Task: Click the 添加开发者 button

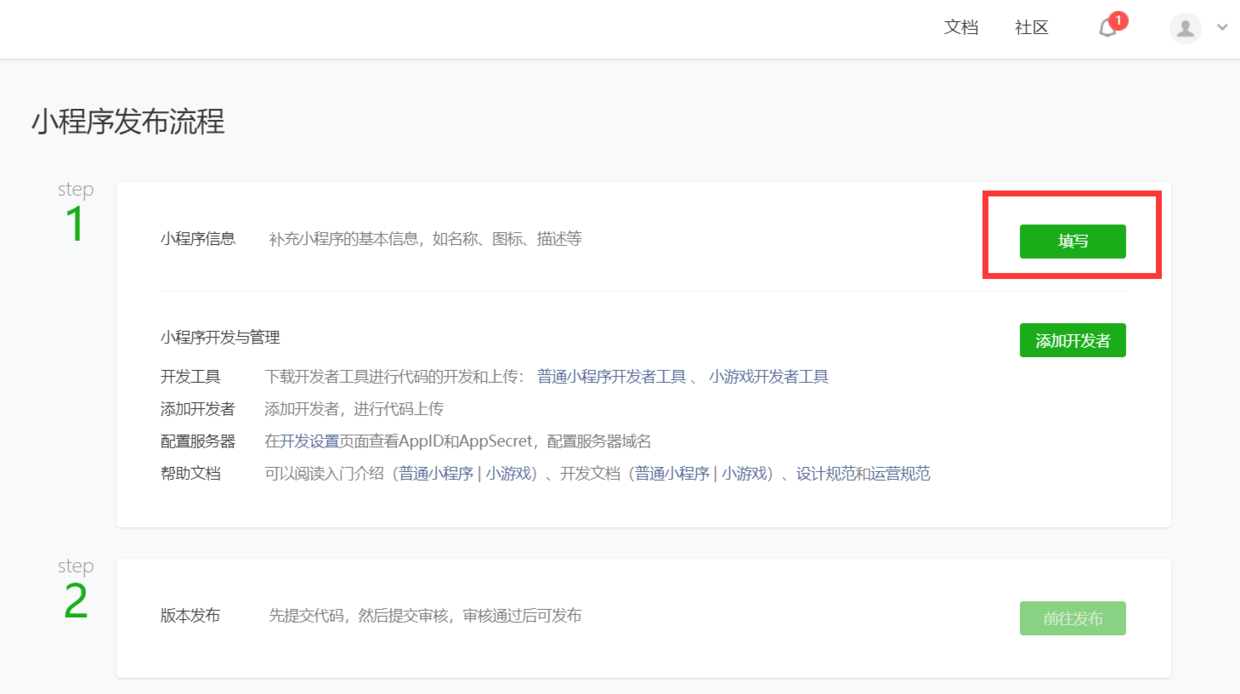Action: click(1073, 340)
